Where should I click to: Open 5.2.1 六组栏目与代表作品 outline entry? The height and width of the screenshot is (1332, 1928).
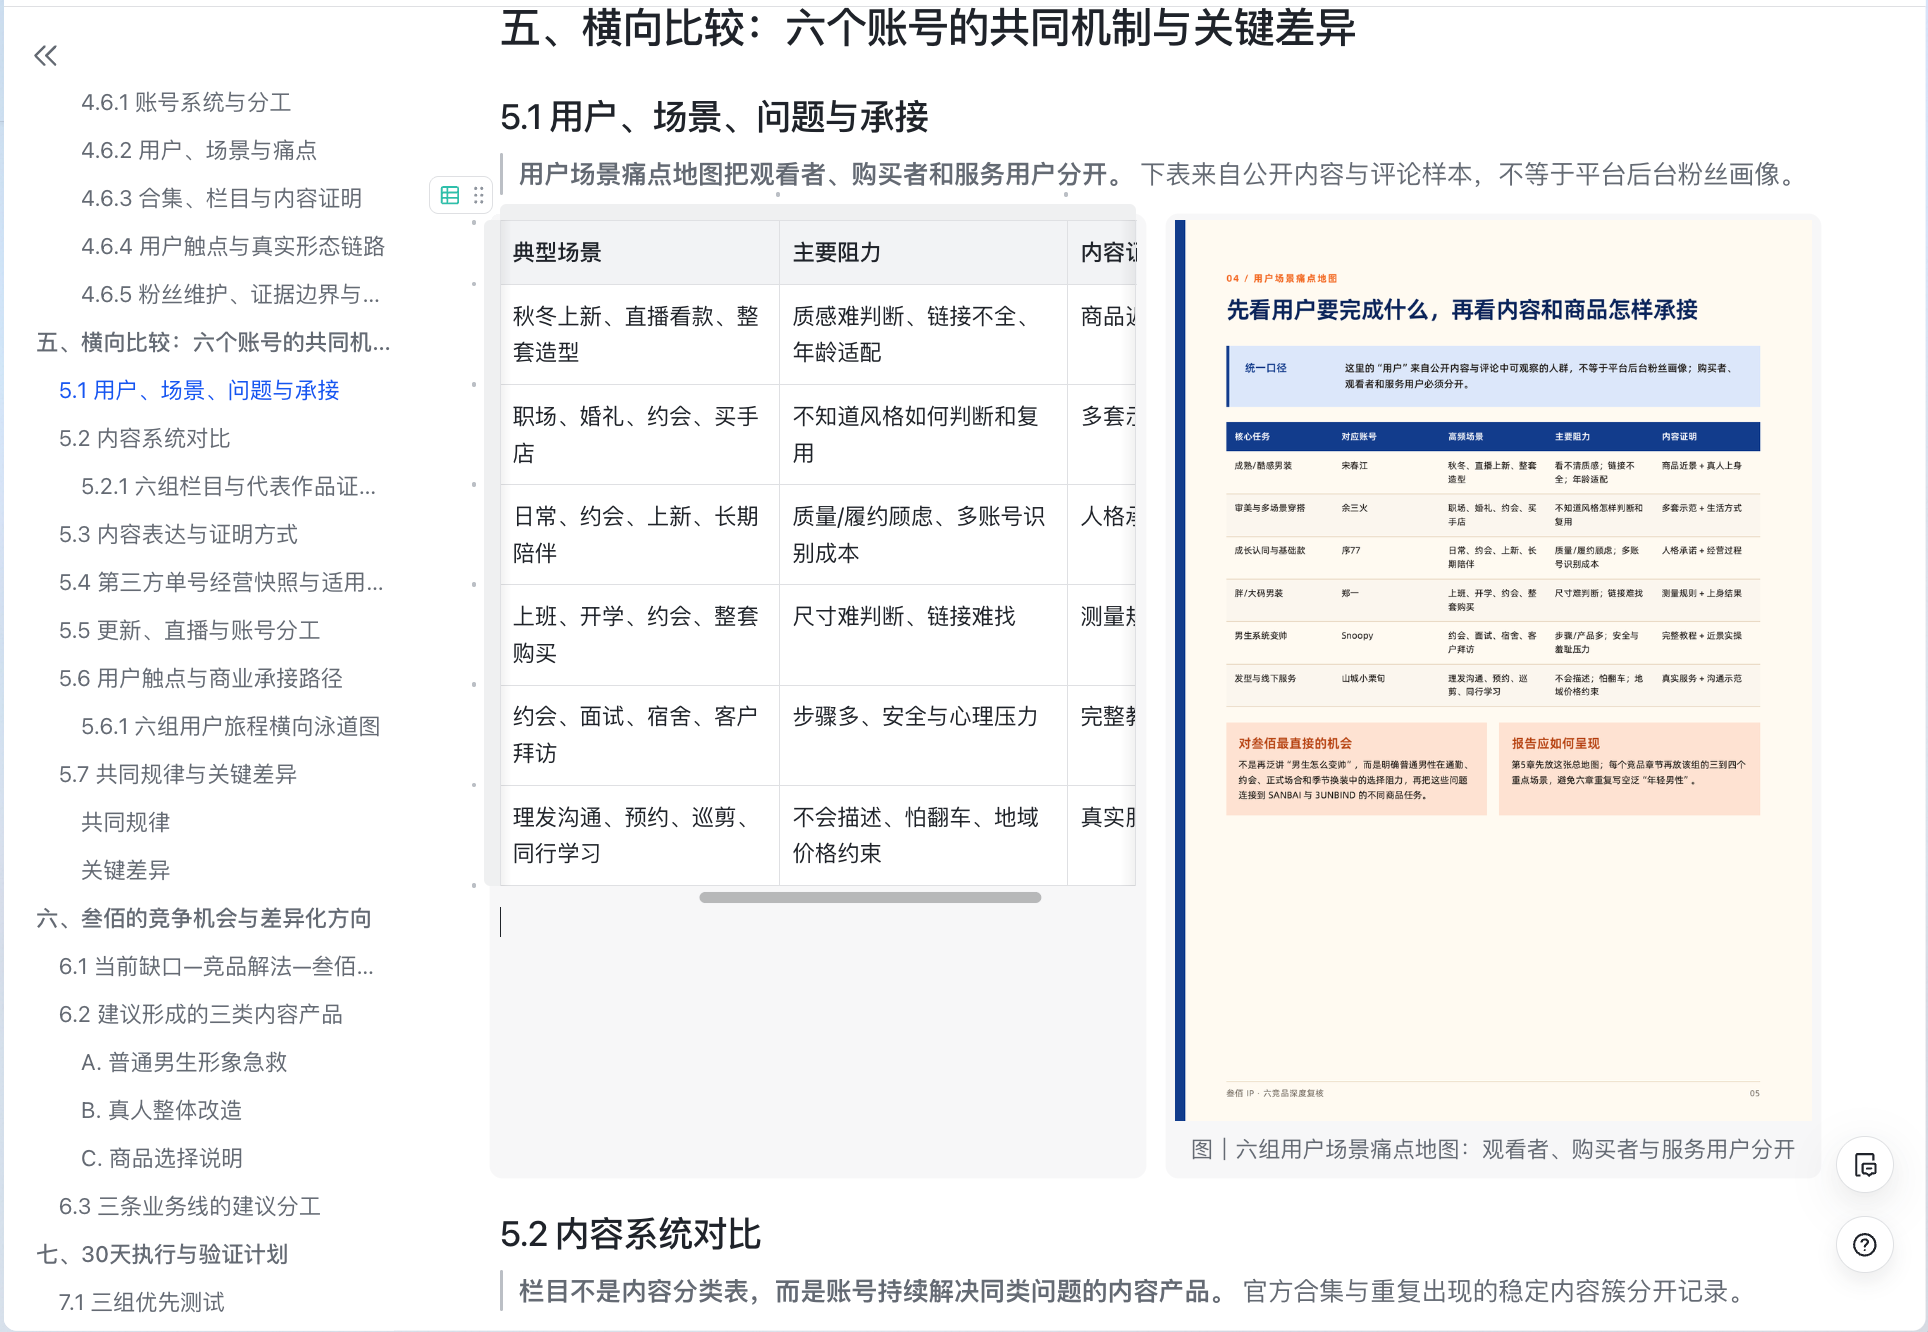point(228,486)
